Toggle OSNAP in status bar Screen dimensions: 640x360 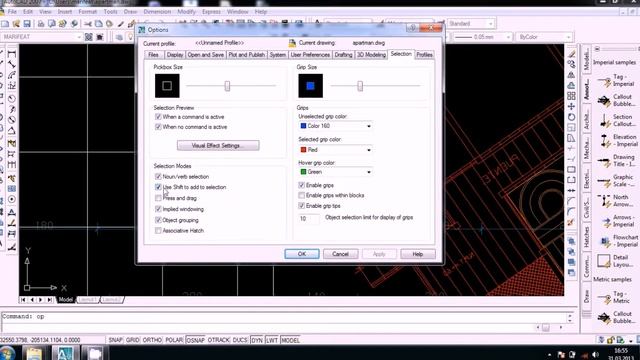[x=195, y=340]
